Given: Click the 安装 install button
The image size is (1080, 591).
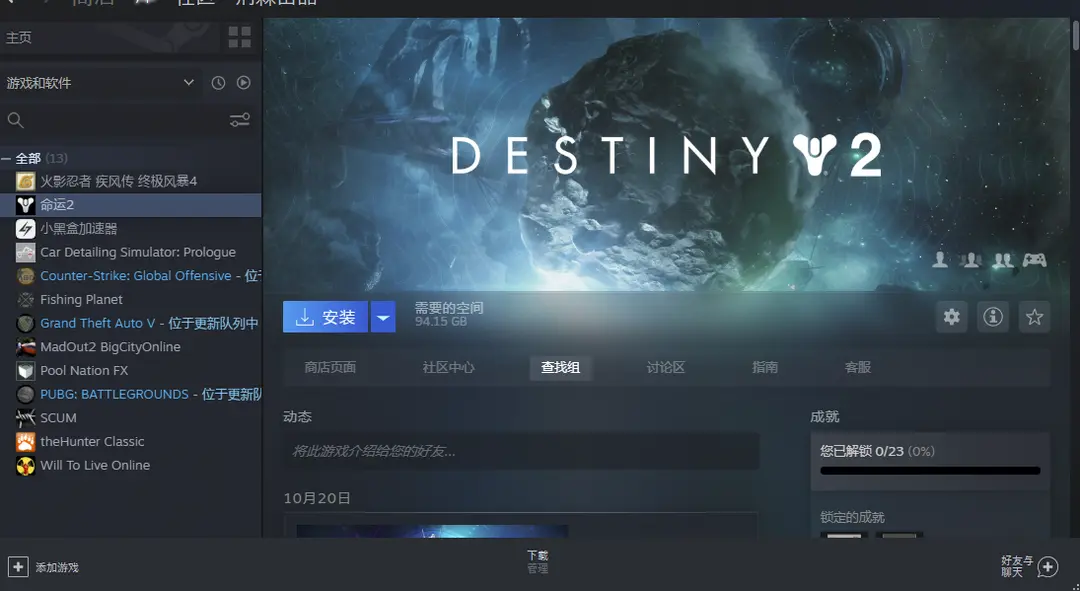Looking at the screenshot, I should click(325, 317).
